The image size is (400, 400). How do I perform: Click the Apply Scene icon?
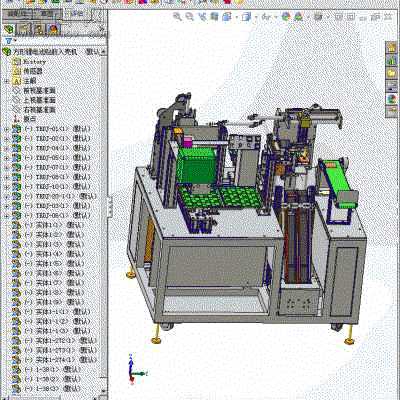tap(298, 16)
